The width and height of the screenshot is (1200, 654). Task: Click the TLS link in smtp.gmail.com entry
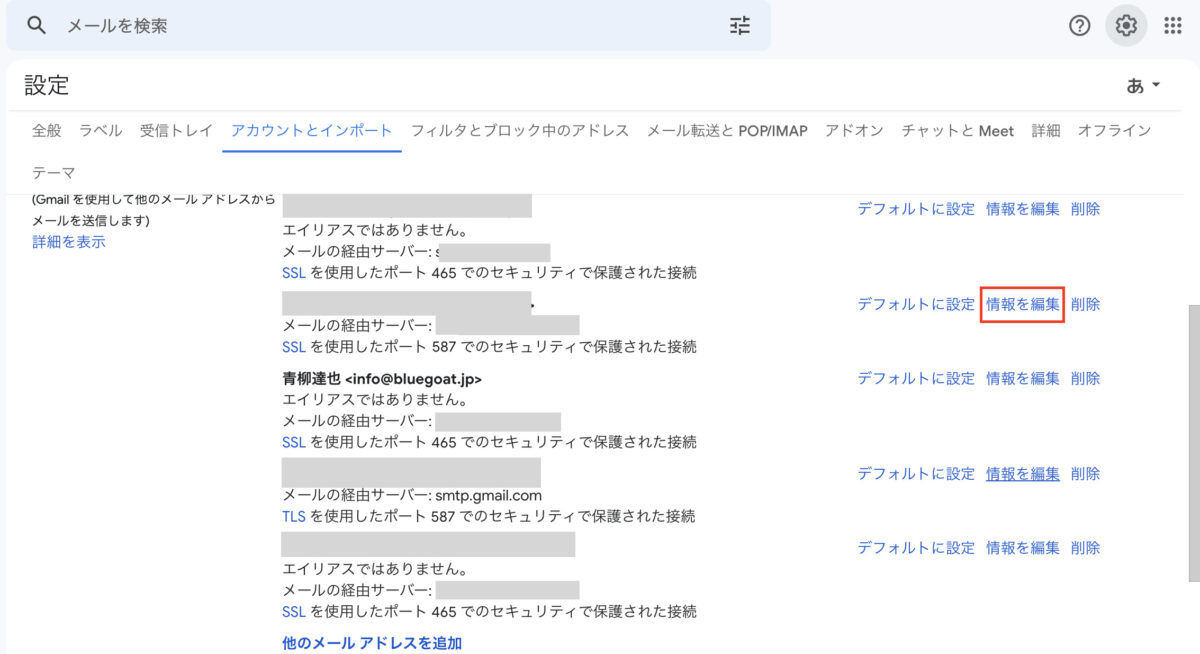point(294,517)
